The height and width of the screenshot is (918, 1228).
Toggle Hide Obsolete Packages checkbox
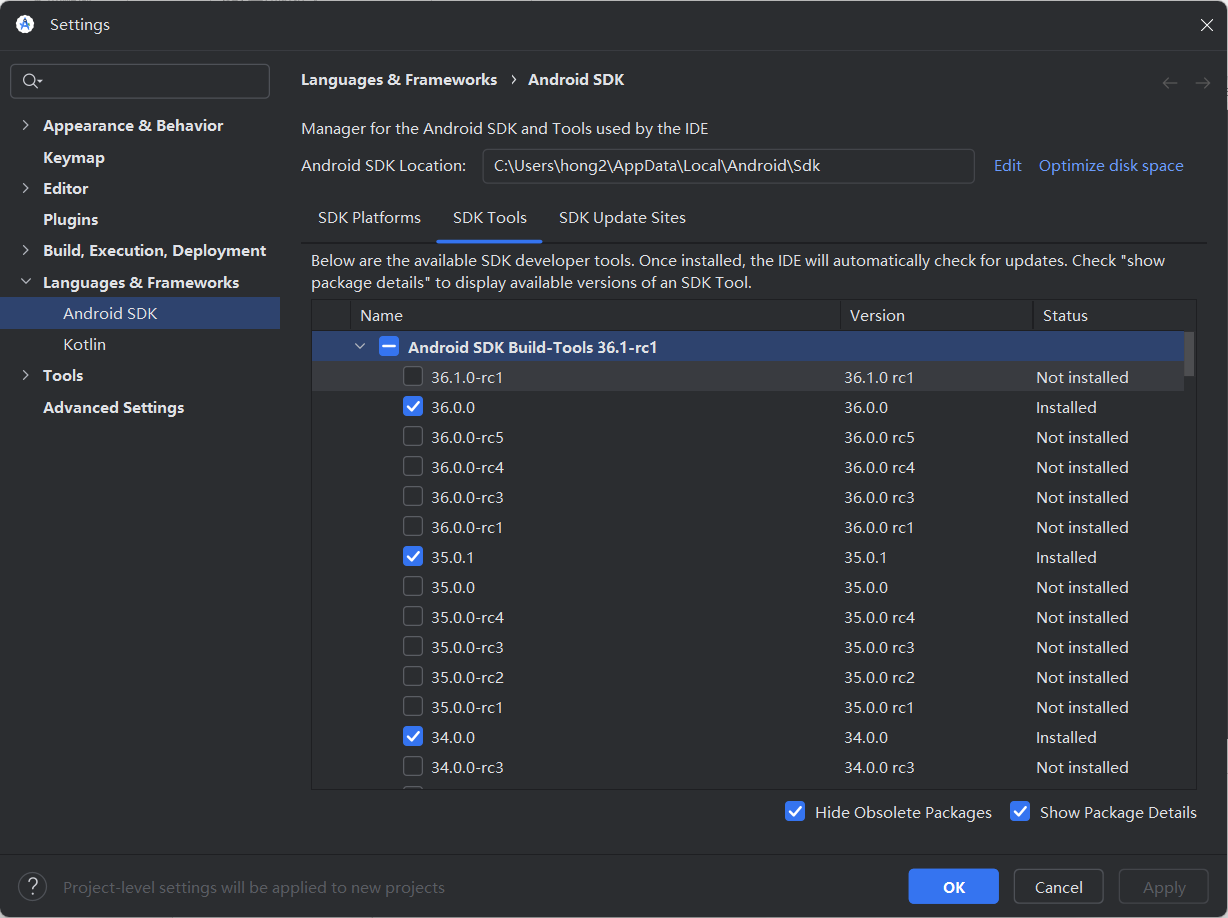(x=795, y=811)
